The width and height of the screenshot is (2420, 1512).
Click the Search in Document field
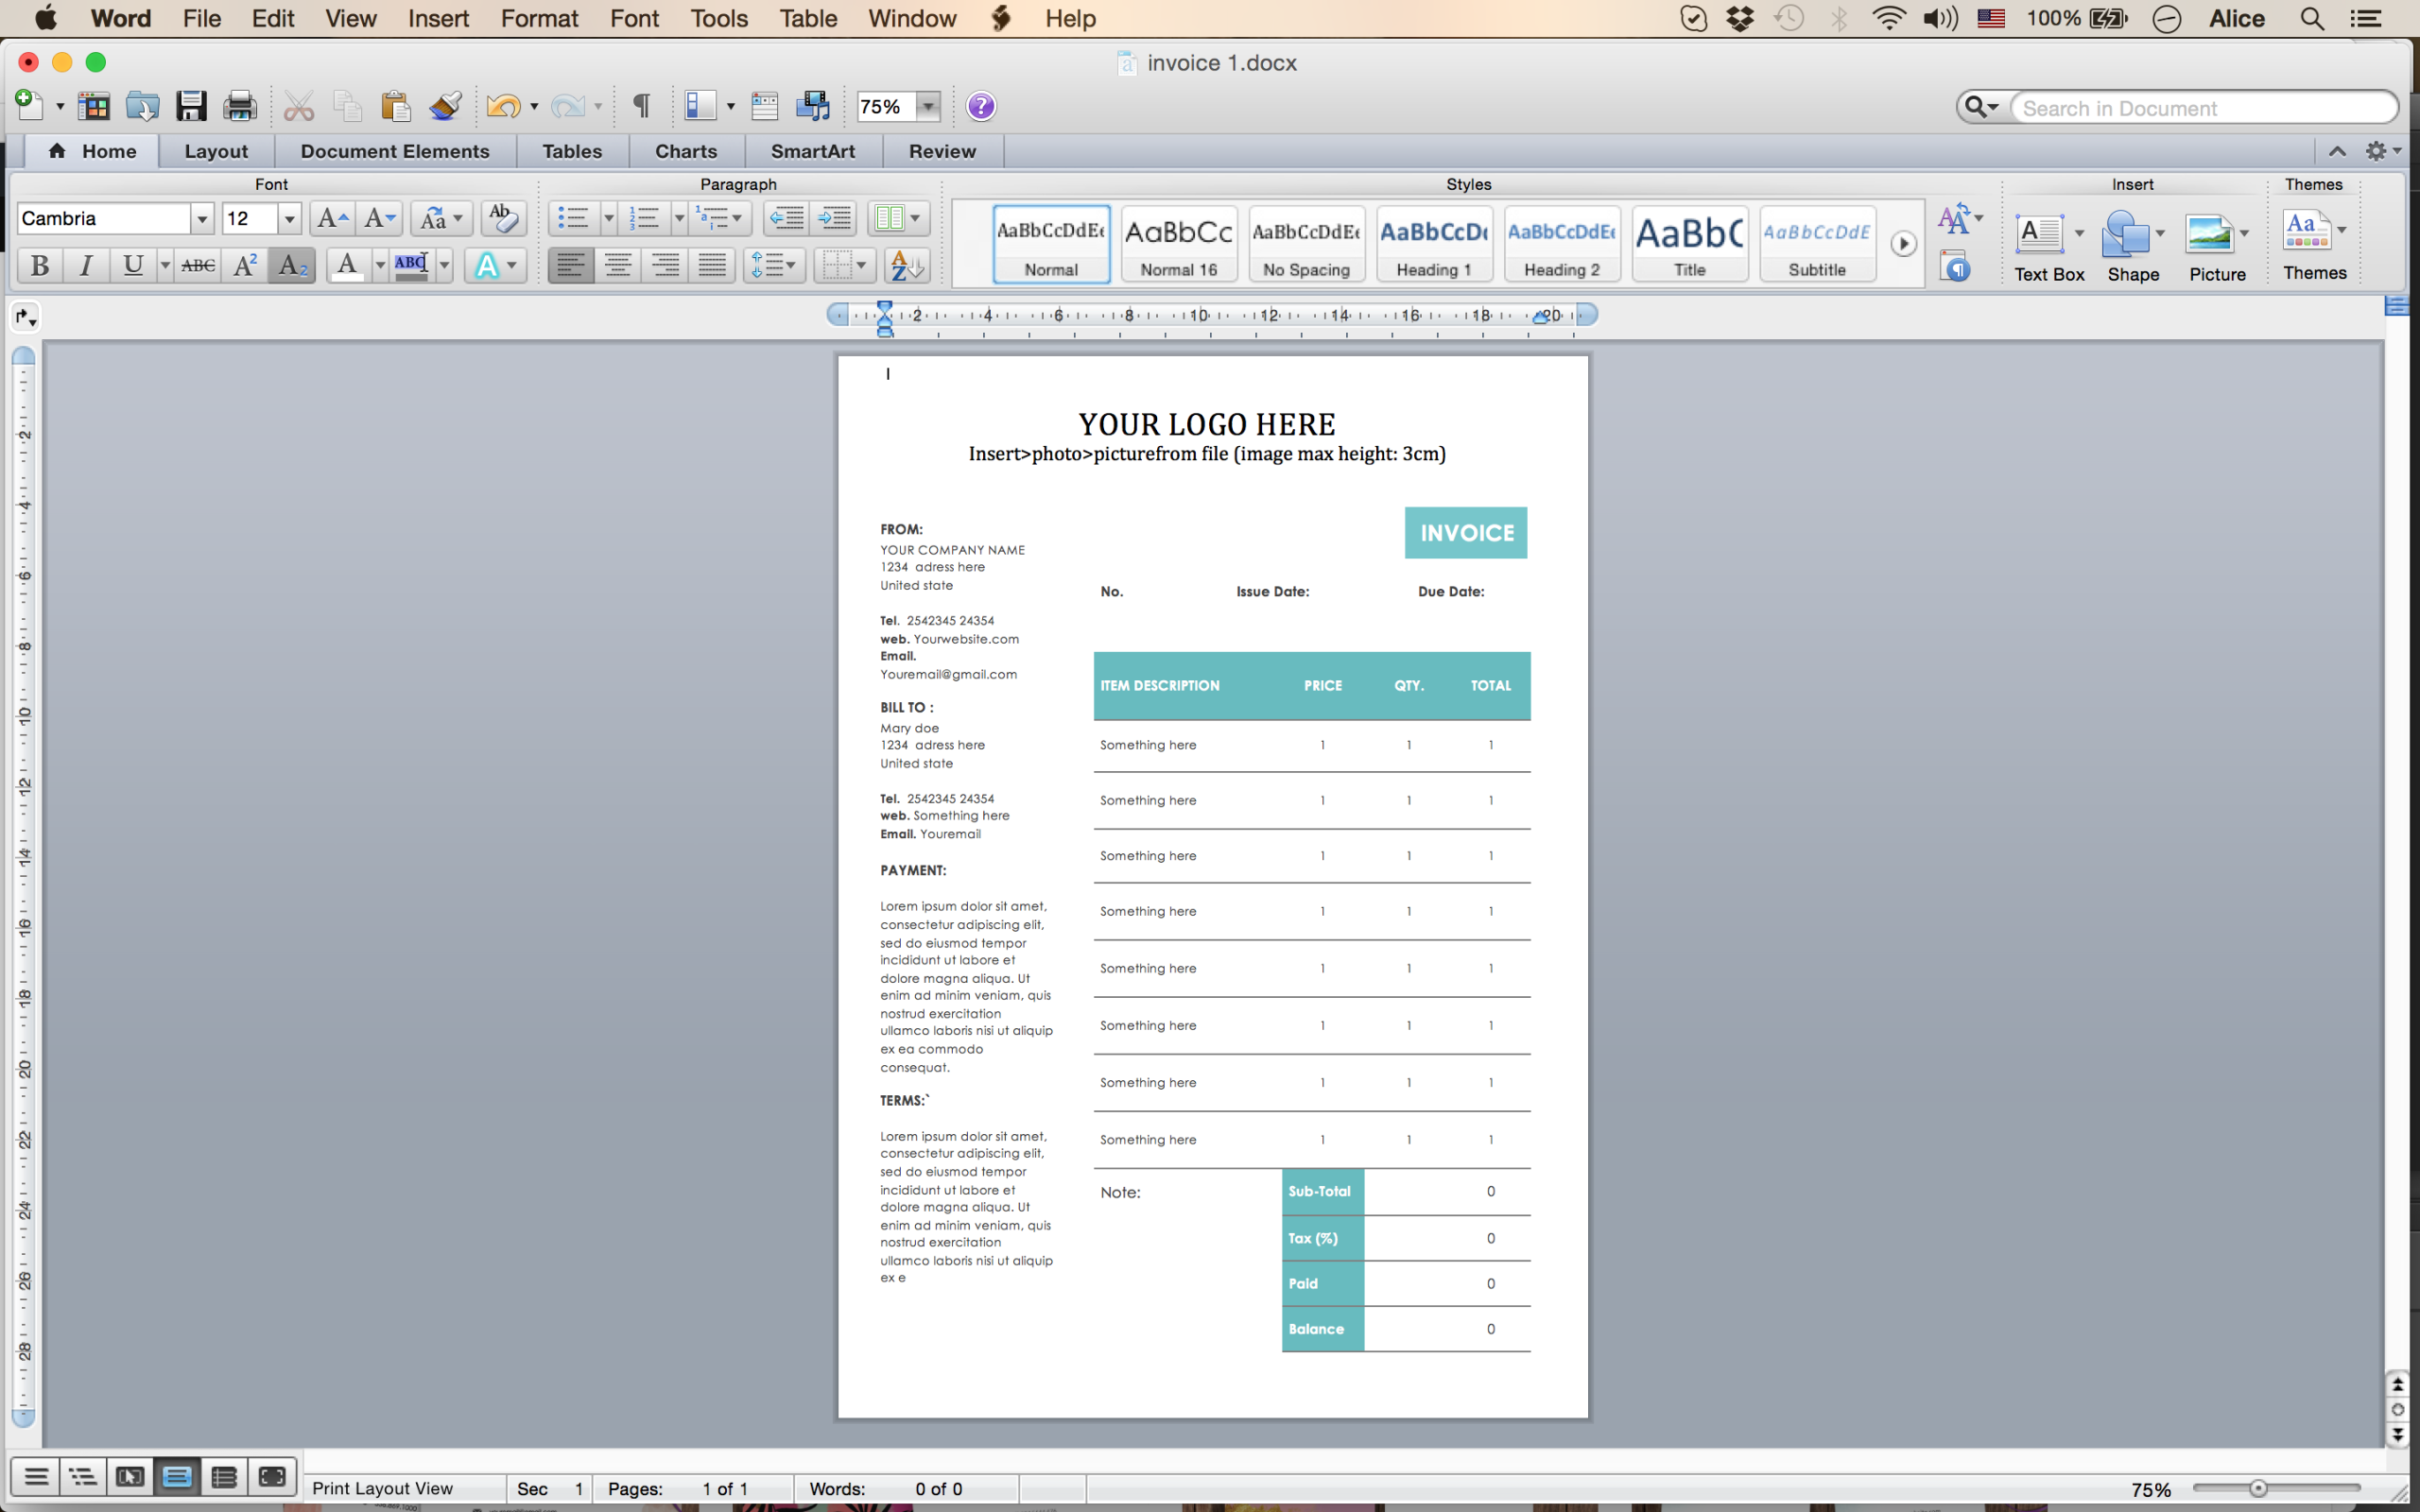click(x=2204, y=107)
